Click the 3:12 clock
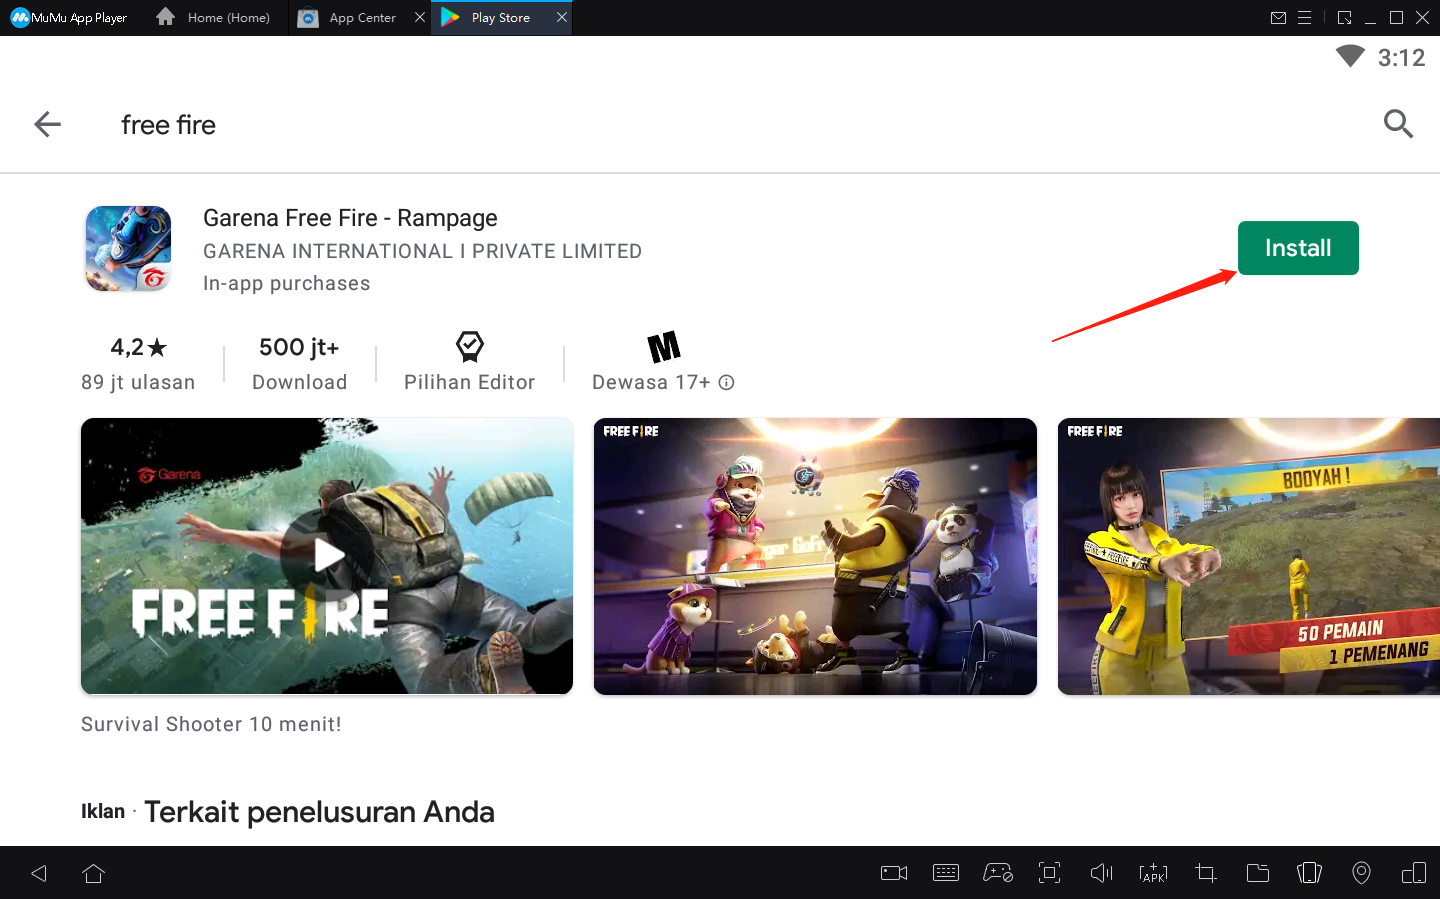Viewport: 1440px width, 899px height. 1401,58
